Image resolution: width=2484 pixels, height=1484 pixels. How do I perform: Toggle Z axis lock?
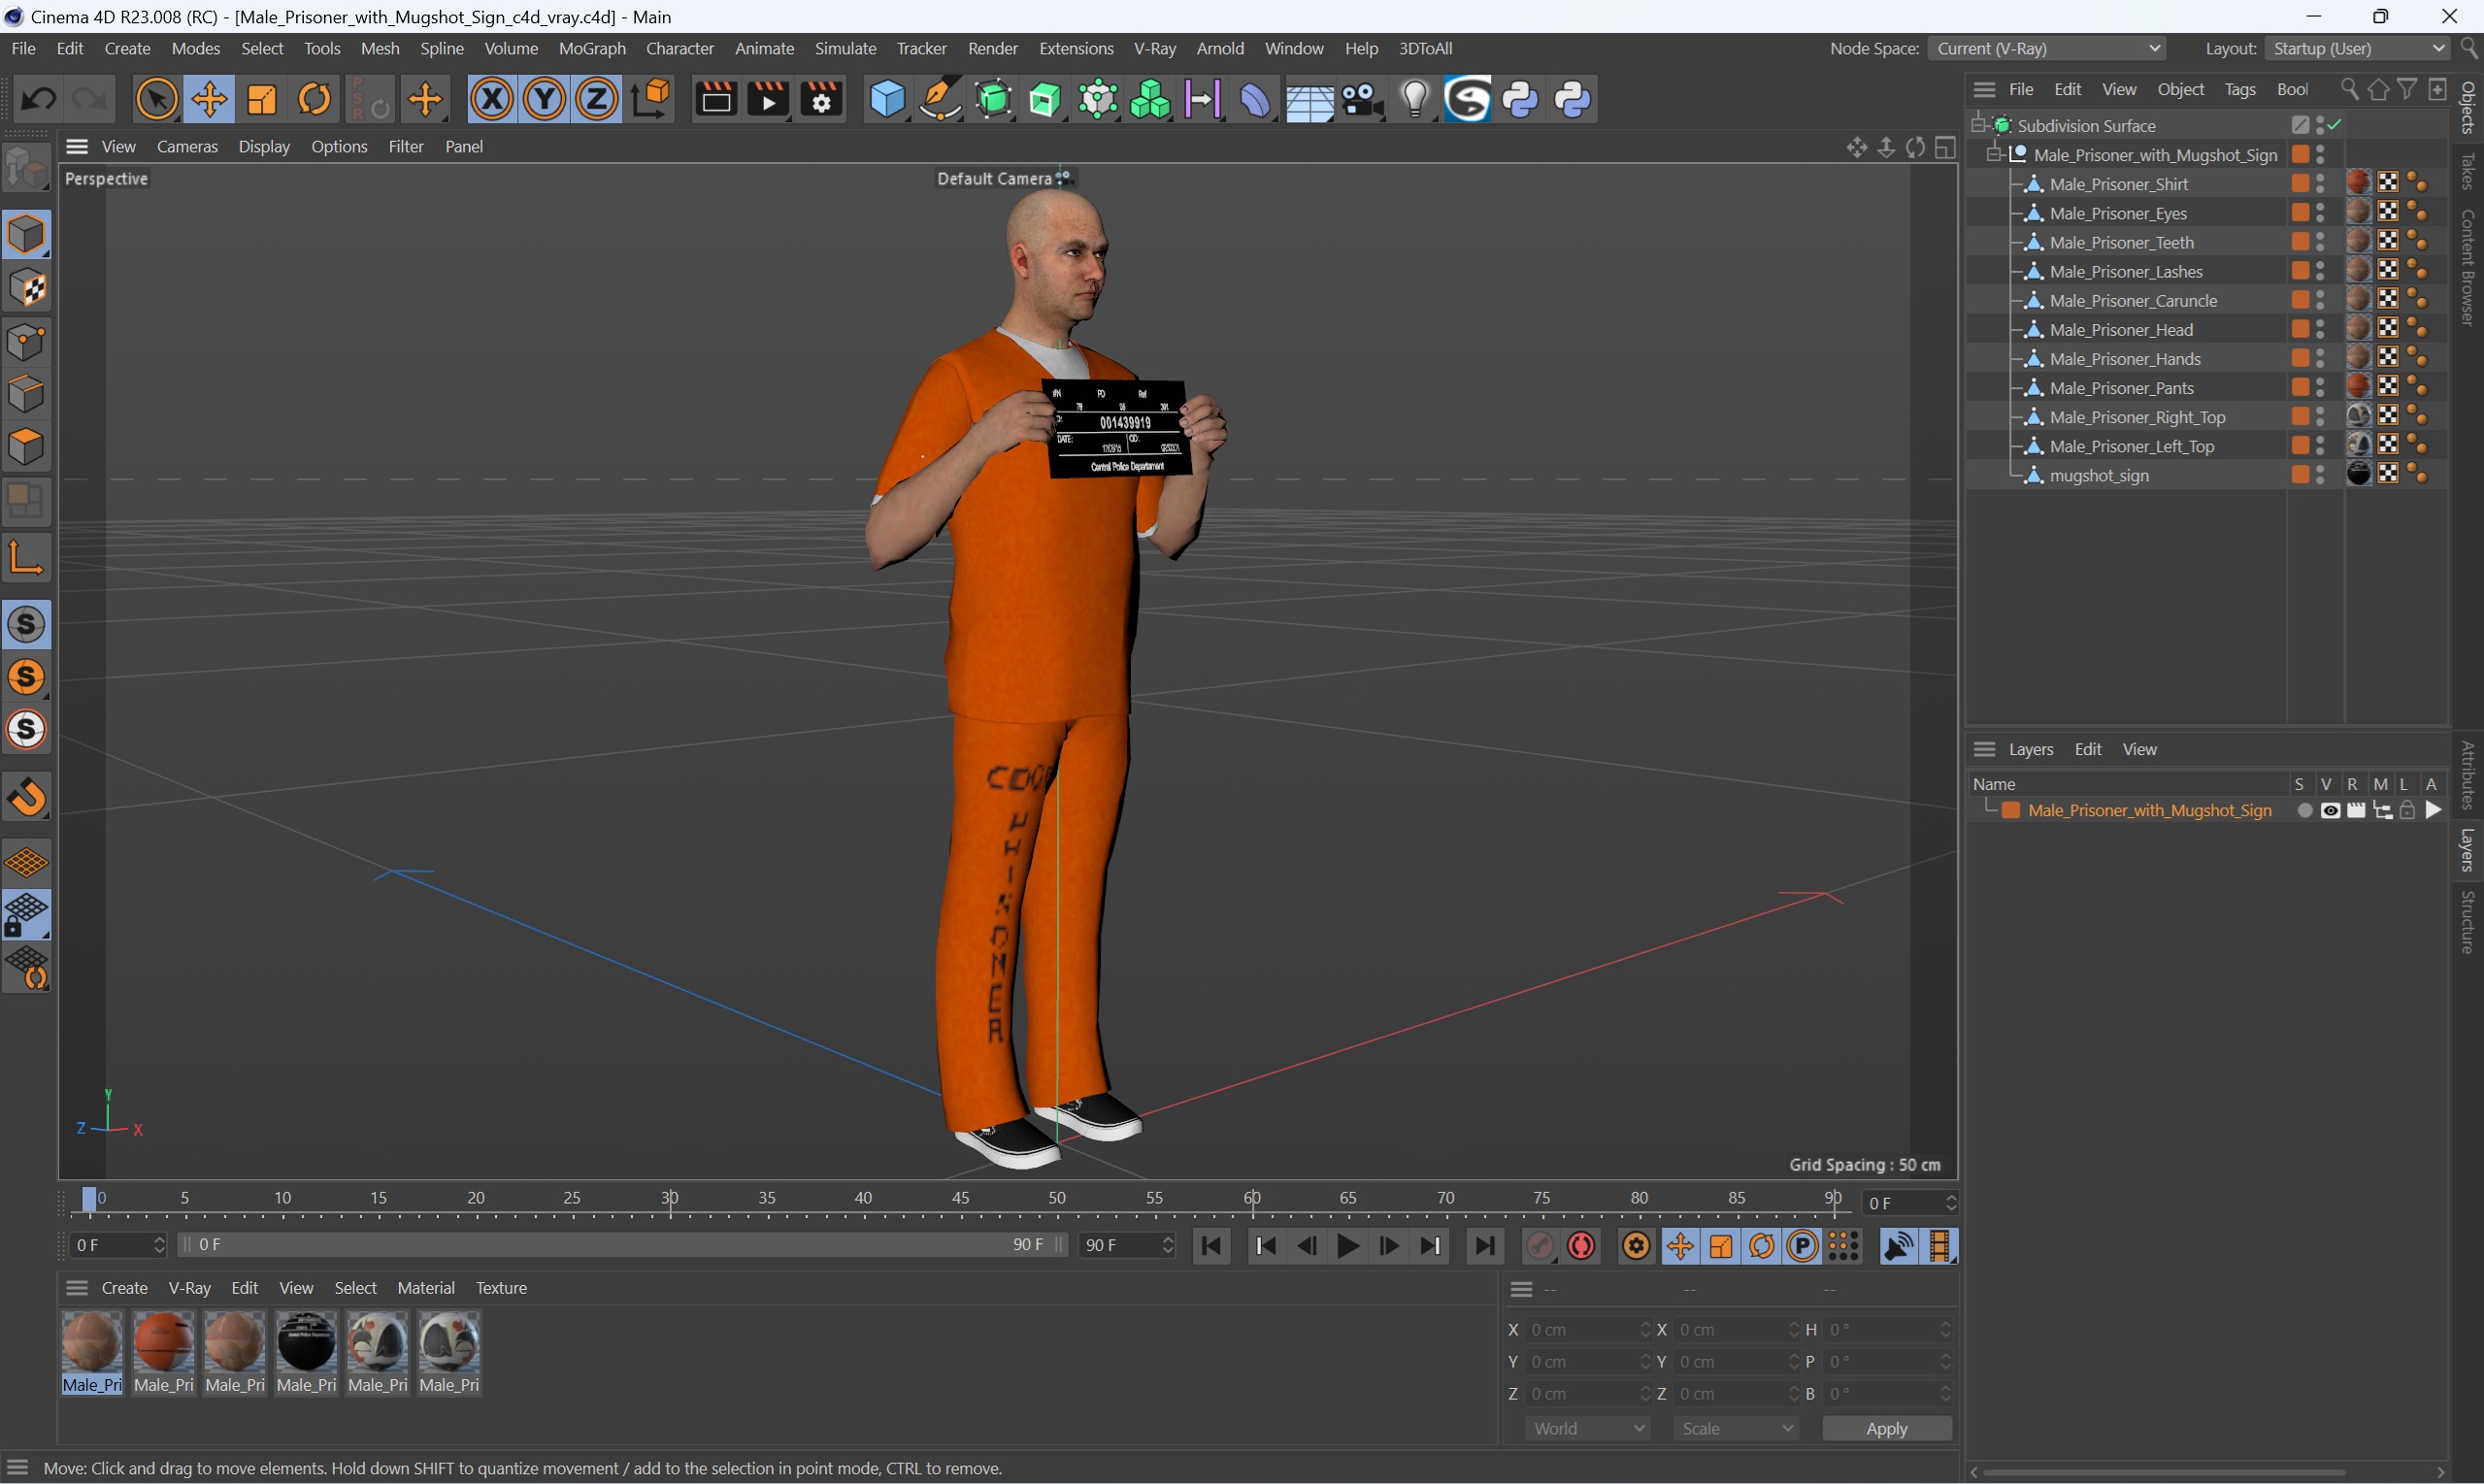pyautogui.click(x=597, y=99)
